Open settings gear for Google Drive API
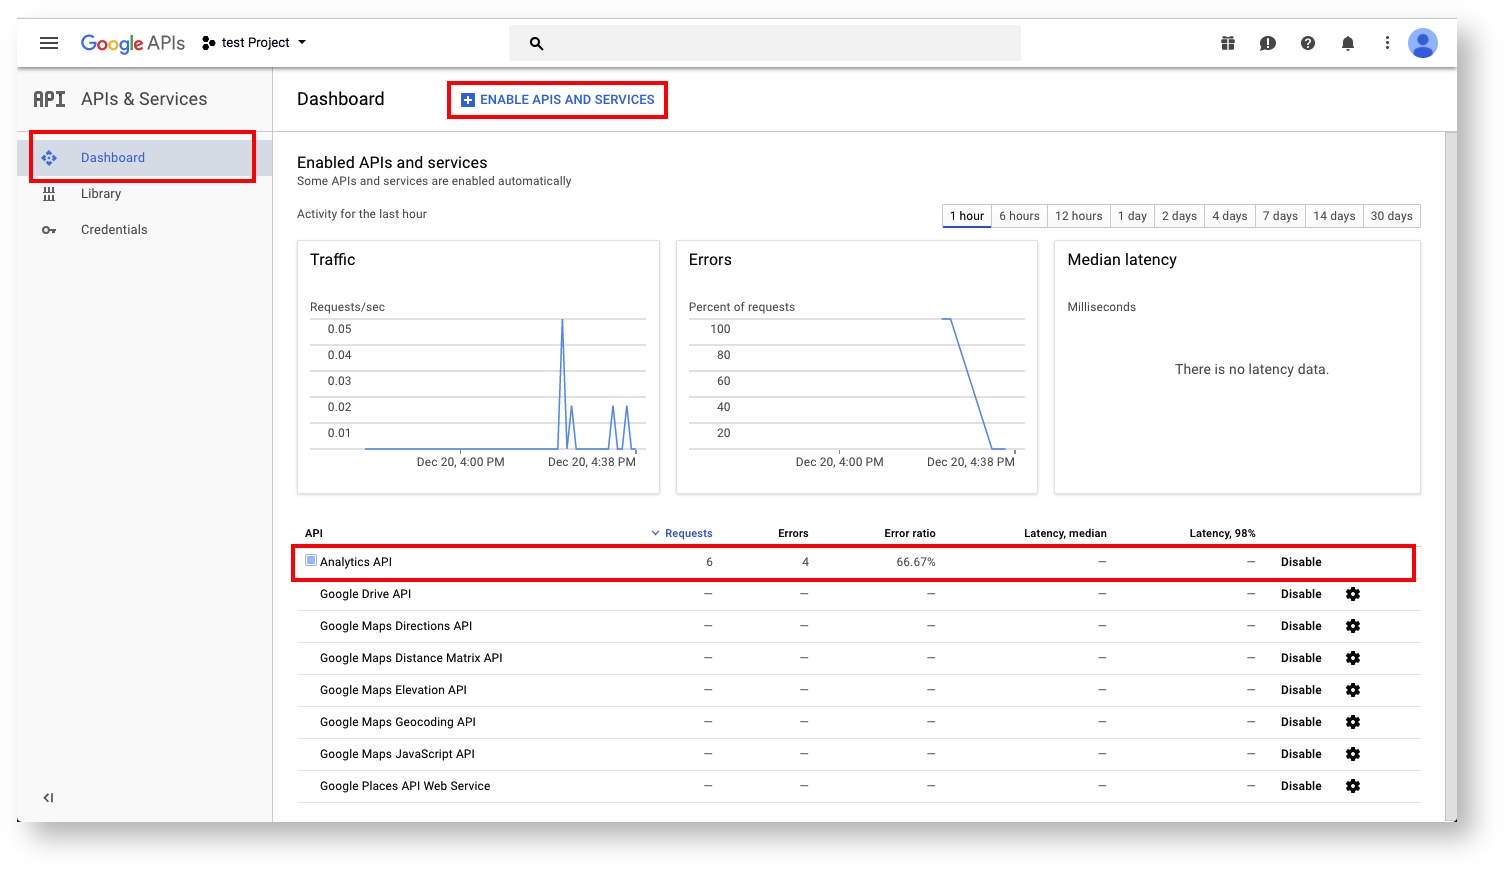The image size is (1505, 870). coord(1353,594)
